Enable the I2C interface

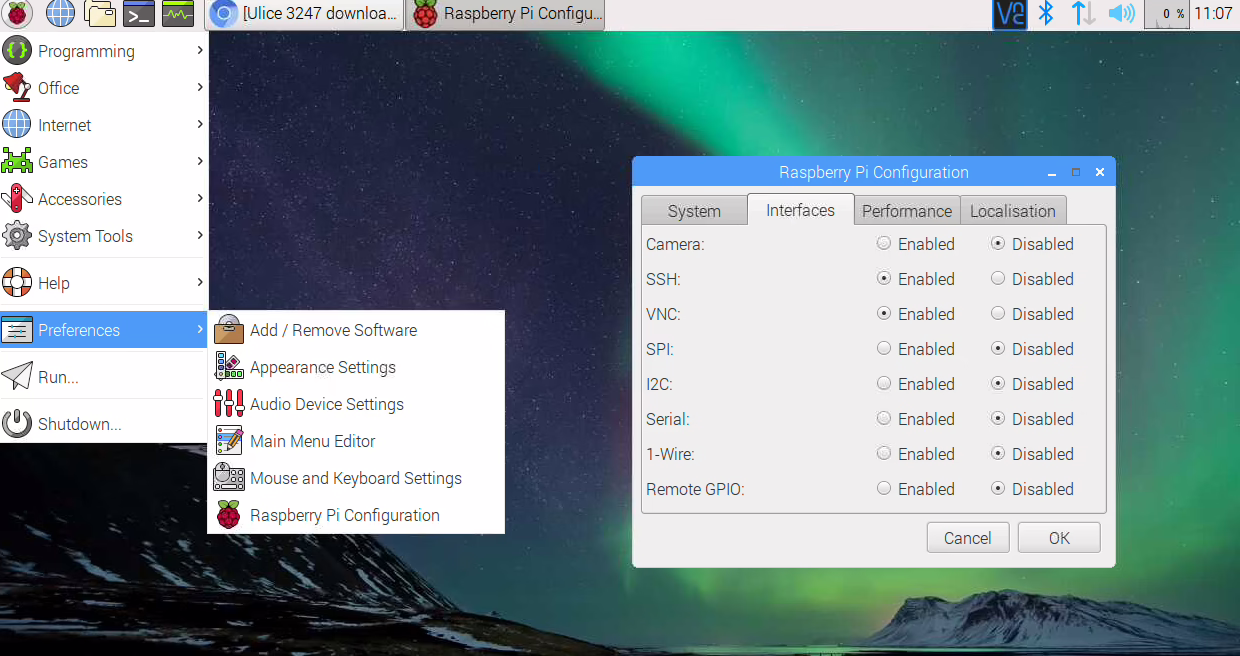click(x=884, y=384)
